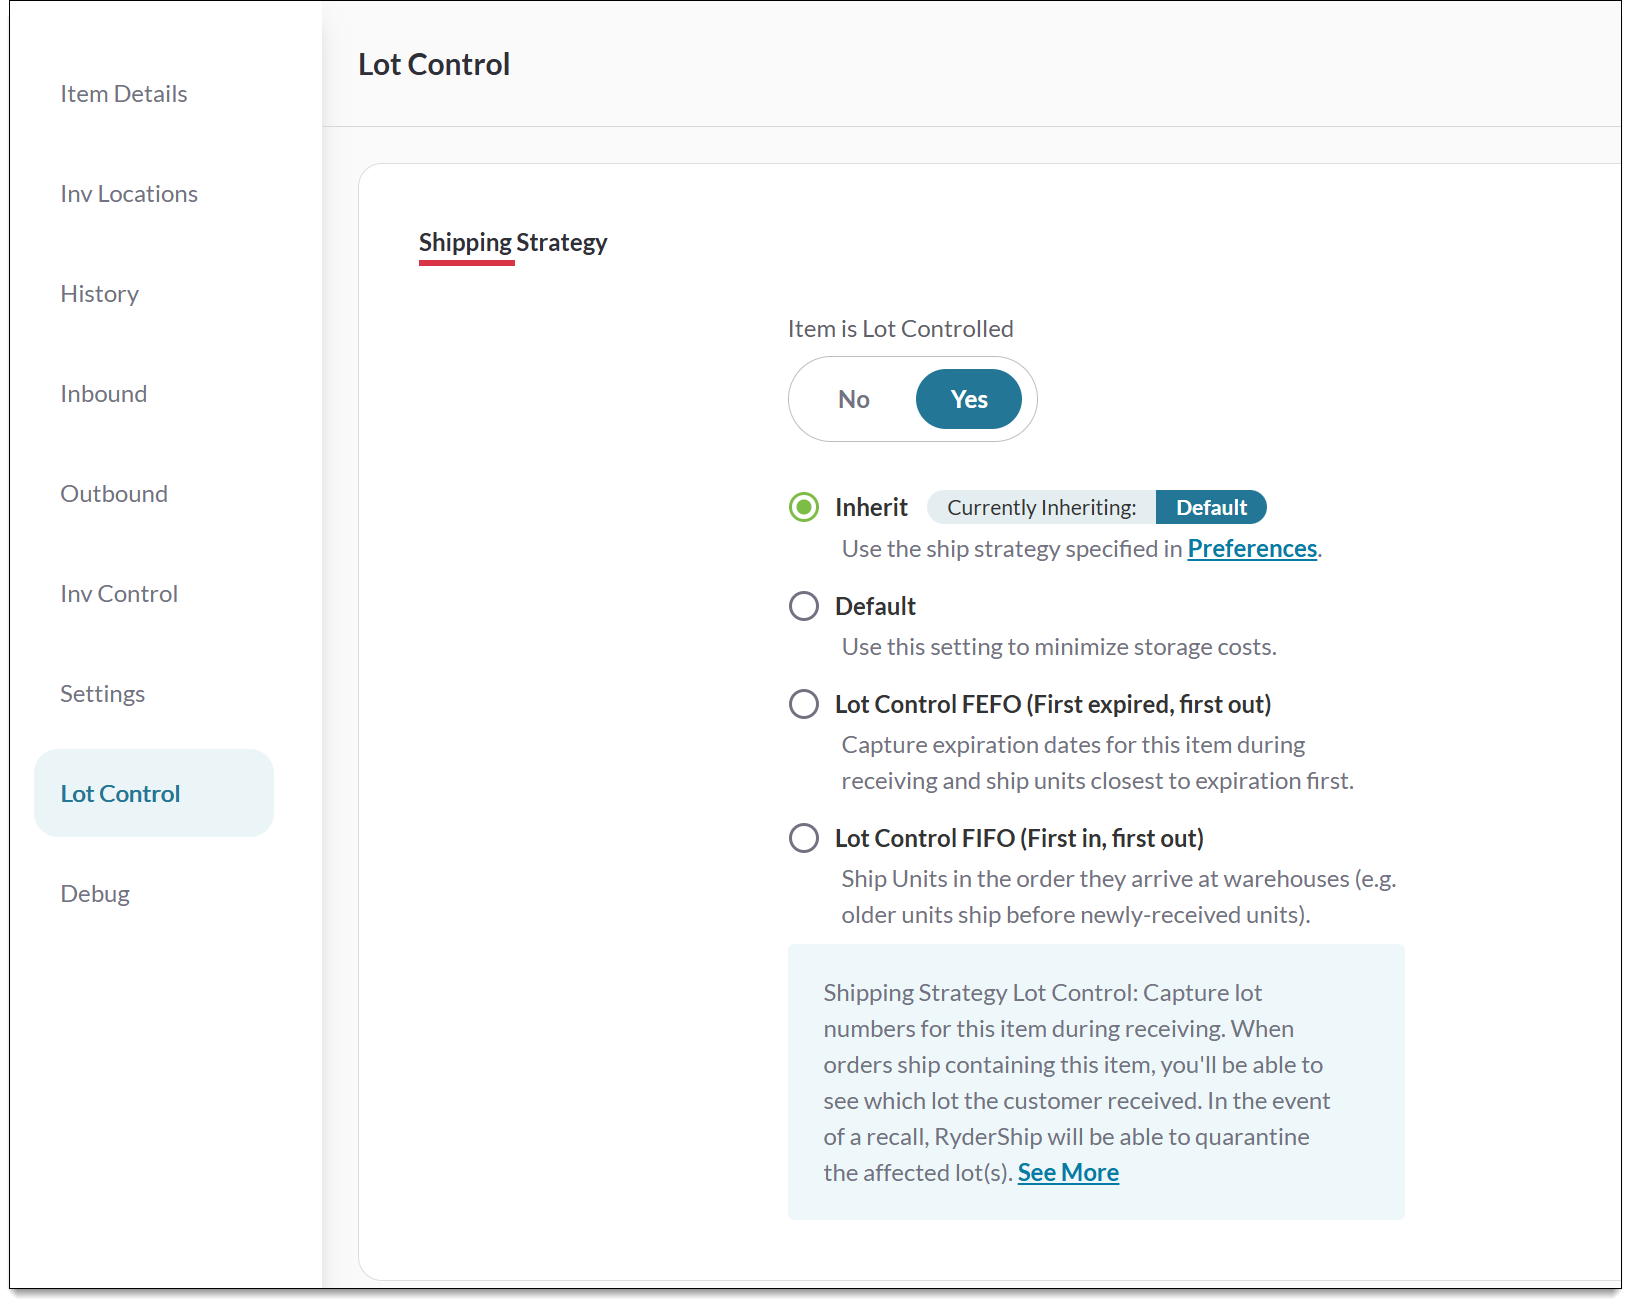
Task: Click See More in the info box
Action: pos(1067,1171)
